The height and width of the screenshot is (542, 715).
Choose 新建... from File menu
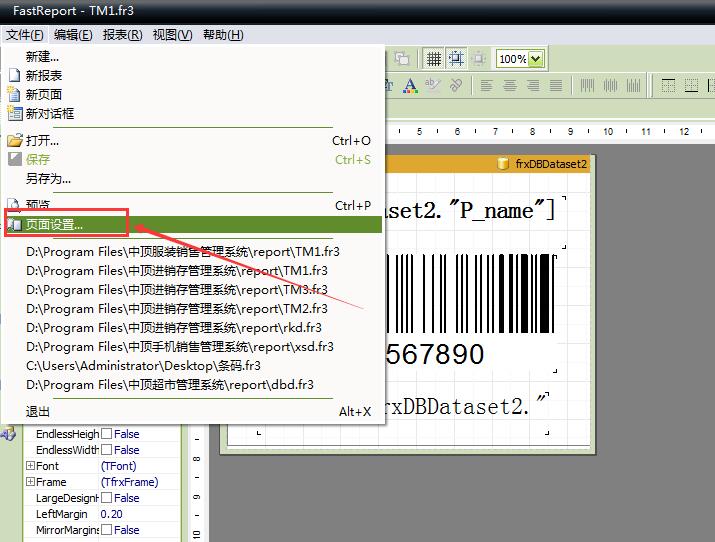[x=193, y=57]
